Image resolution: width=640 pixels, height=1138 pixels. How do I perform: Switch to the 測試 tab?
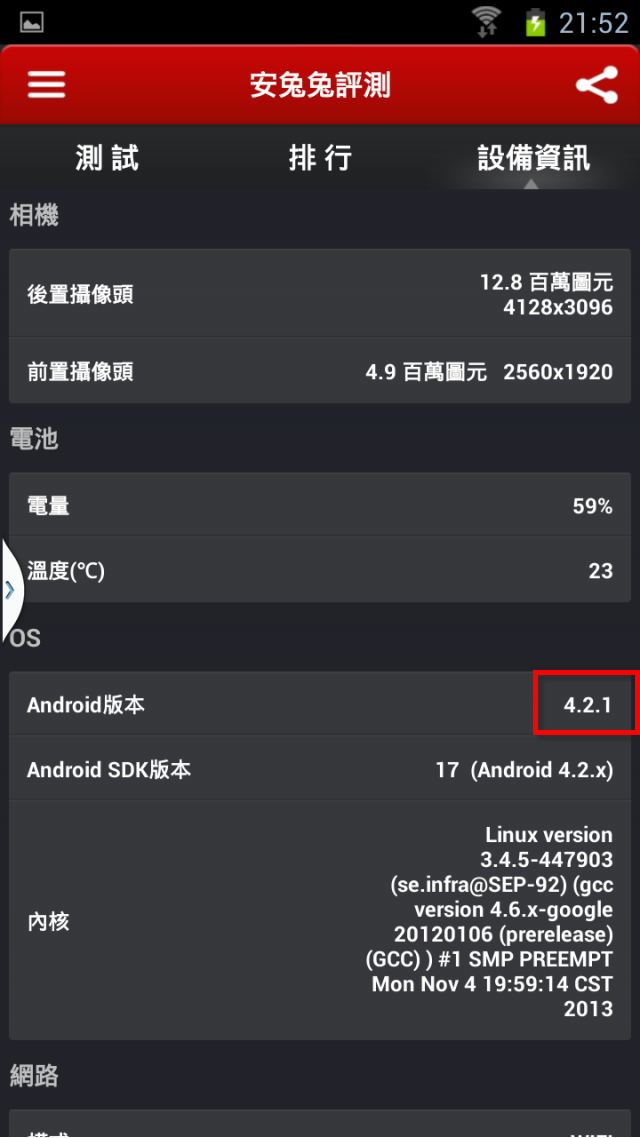107,157
